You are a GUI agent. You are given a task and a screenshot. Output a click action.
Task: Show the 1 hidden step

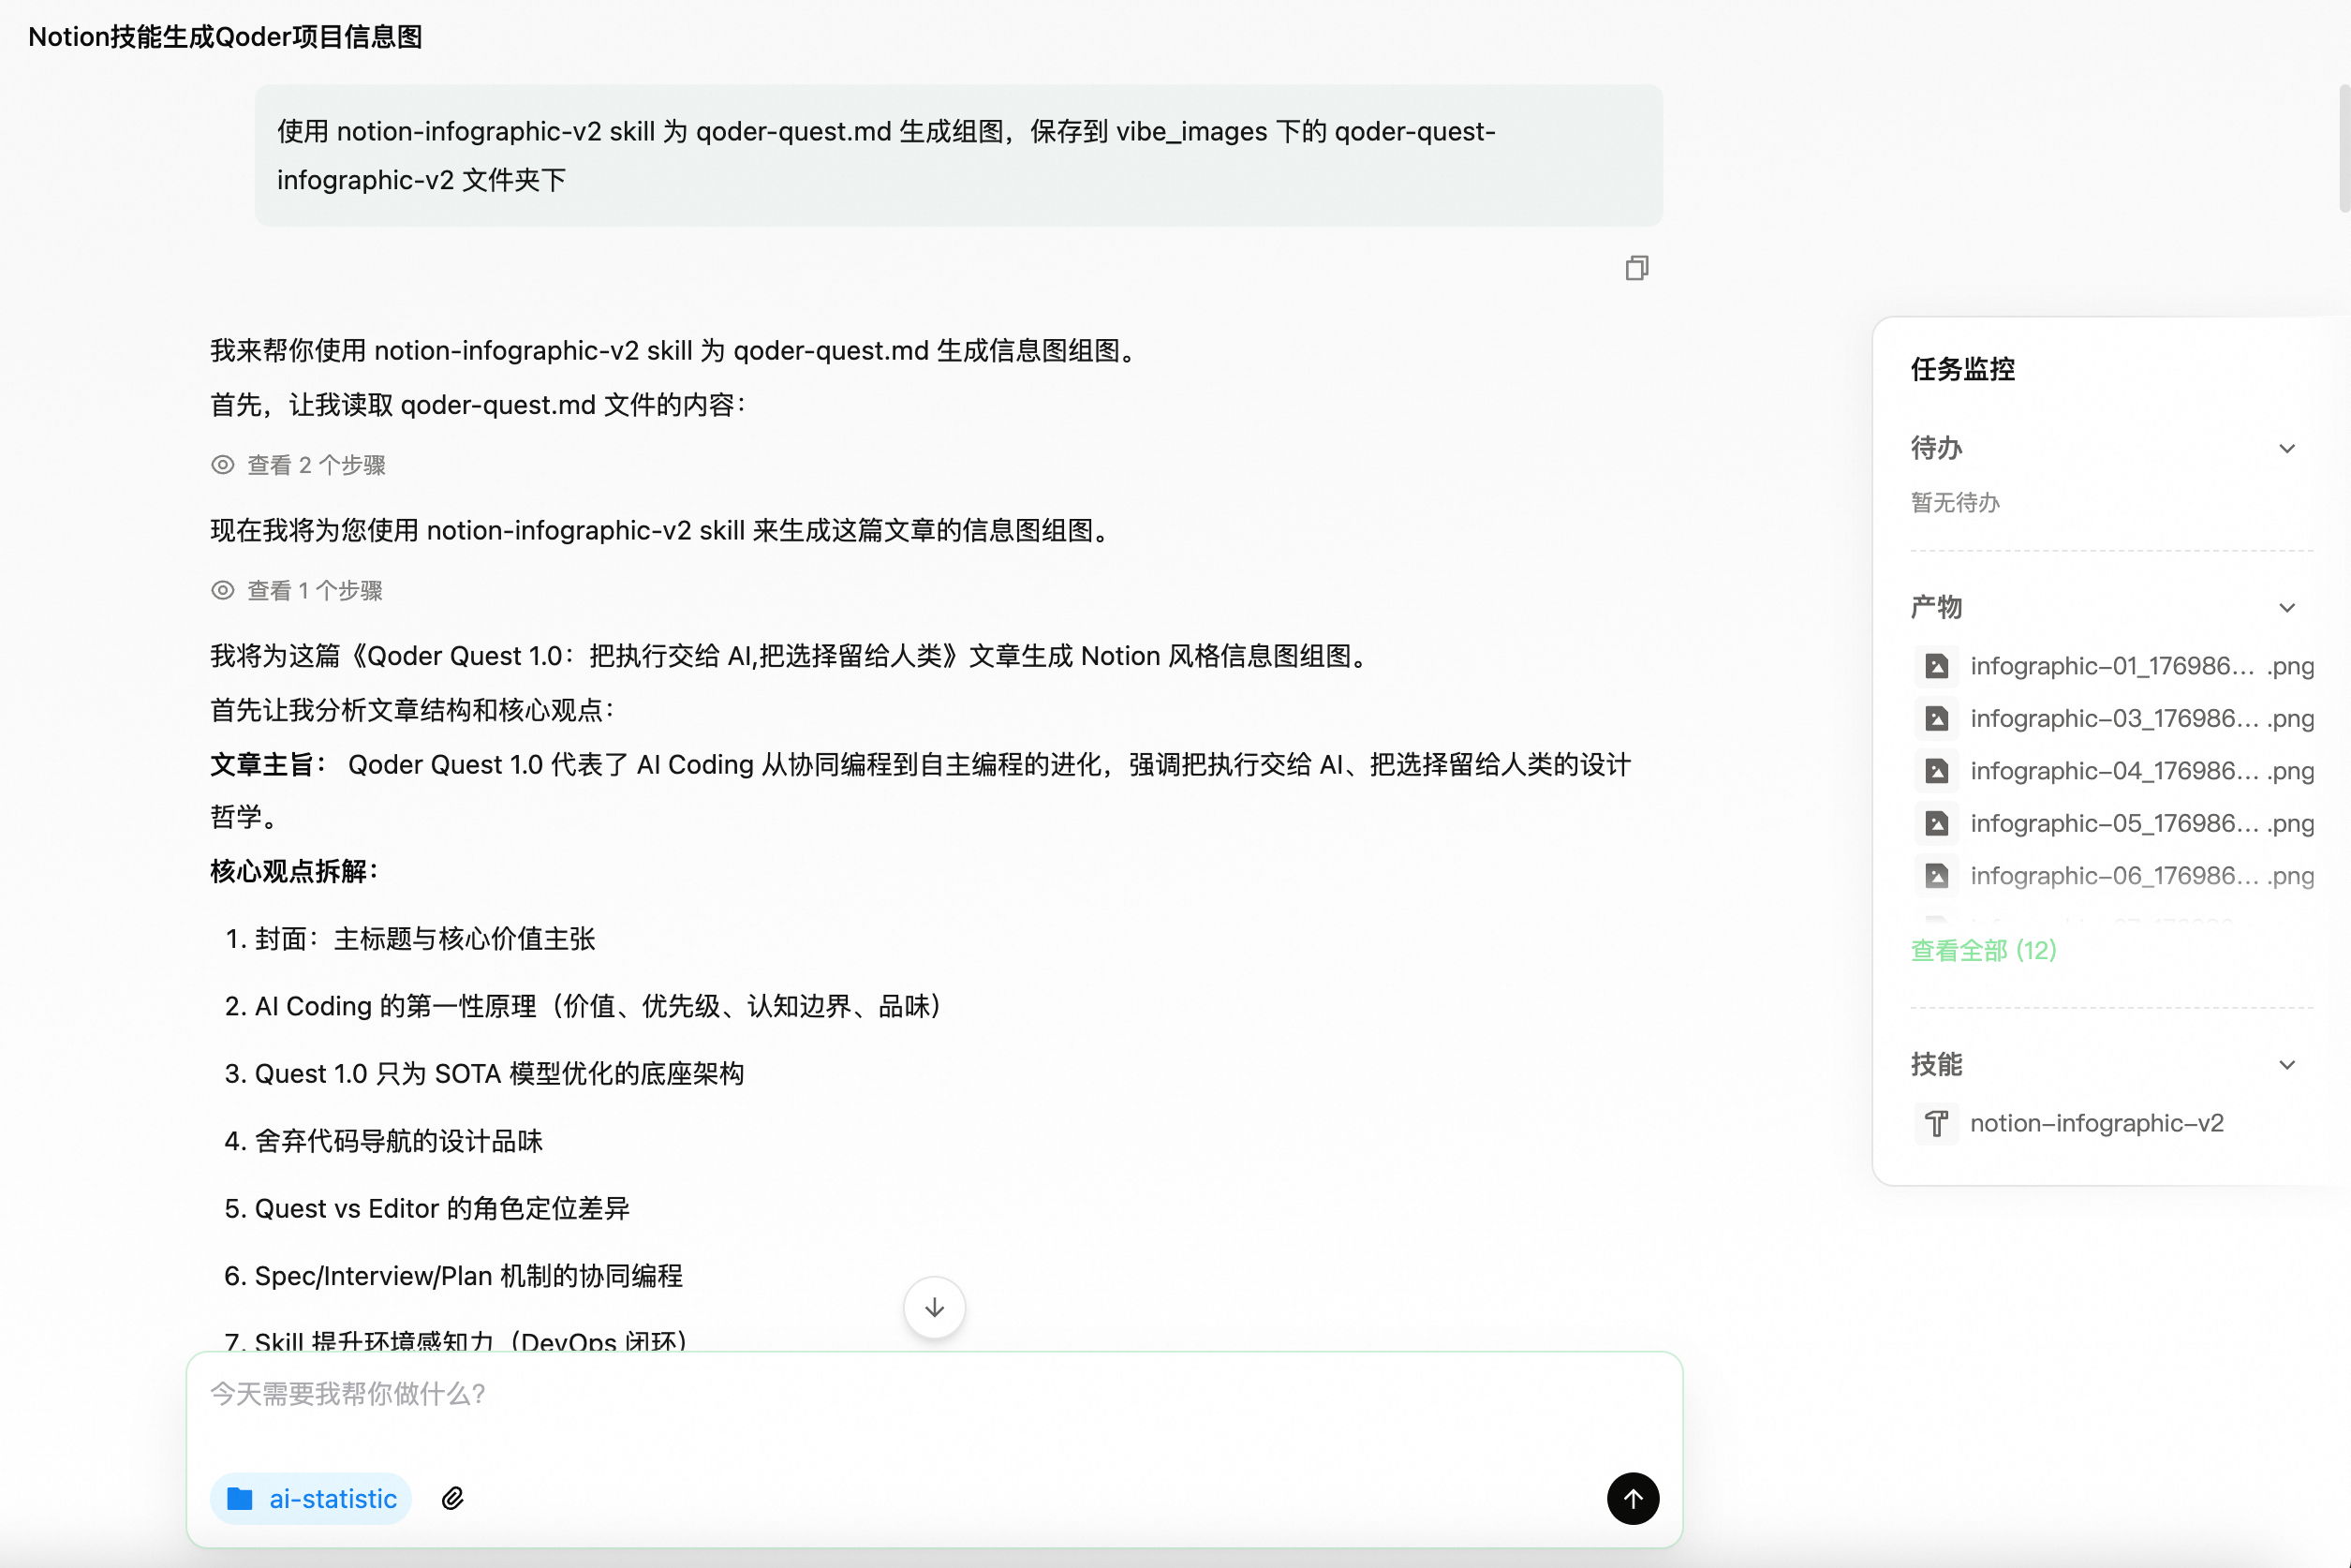(298, 591)
